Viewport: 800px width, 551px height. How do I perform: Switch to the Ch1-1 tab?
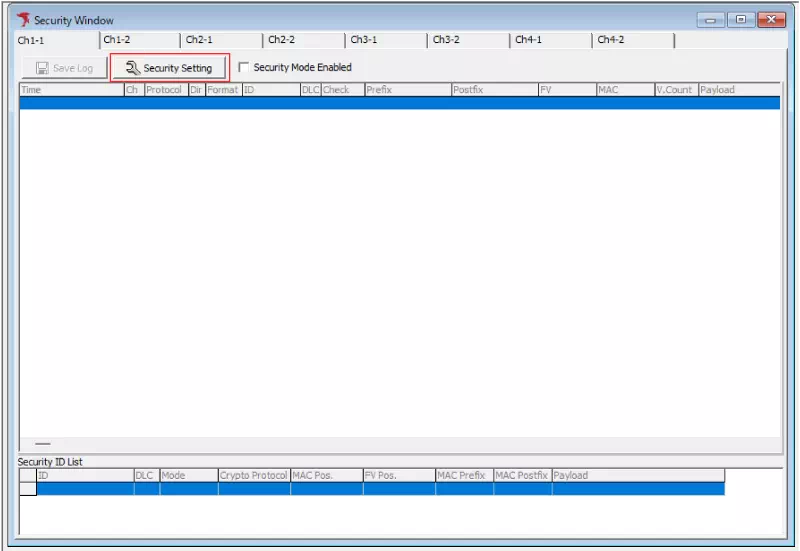pos(57,40)
